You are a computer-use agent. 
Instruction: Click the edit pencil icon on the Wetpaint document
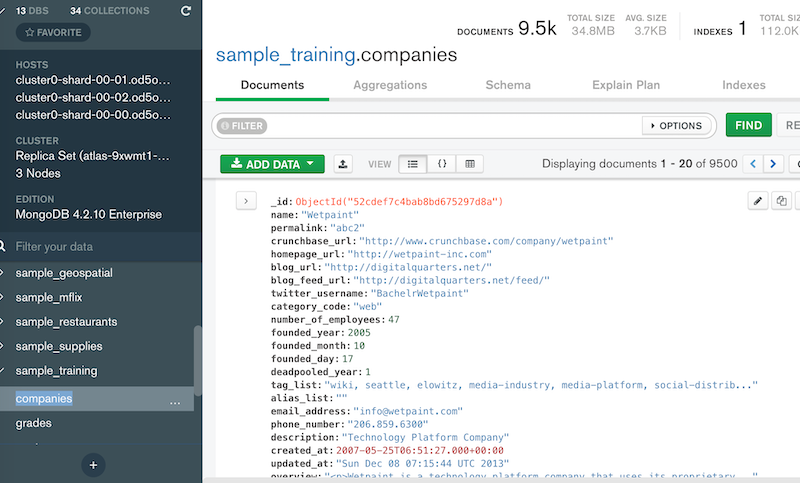click(x=758, y=200)
